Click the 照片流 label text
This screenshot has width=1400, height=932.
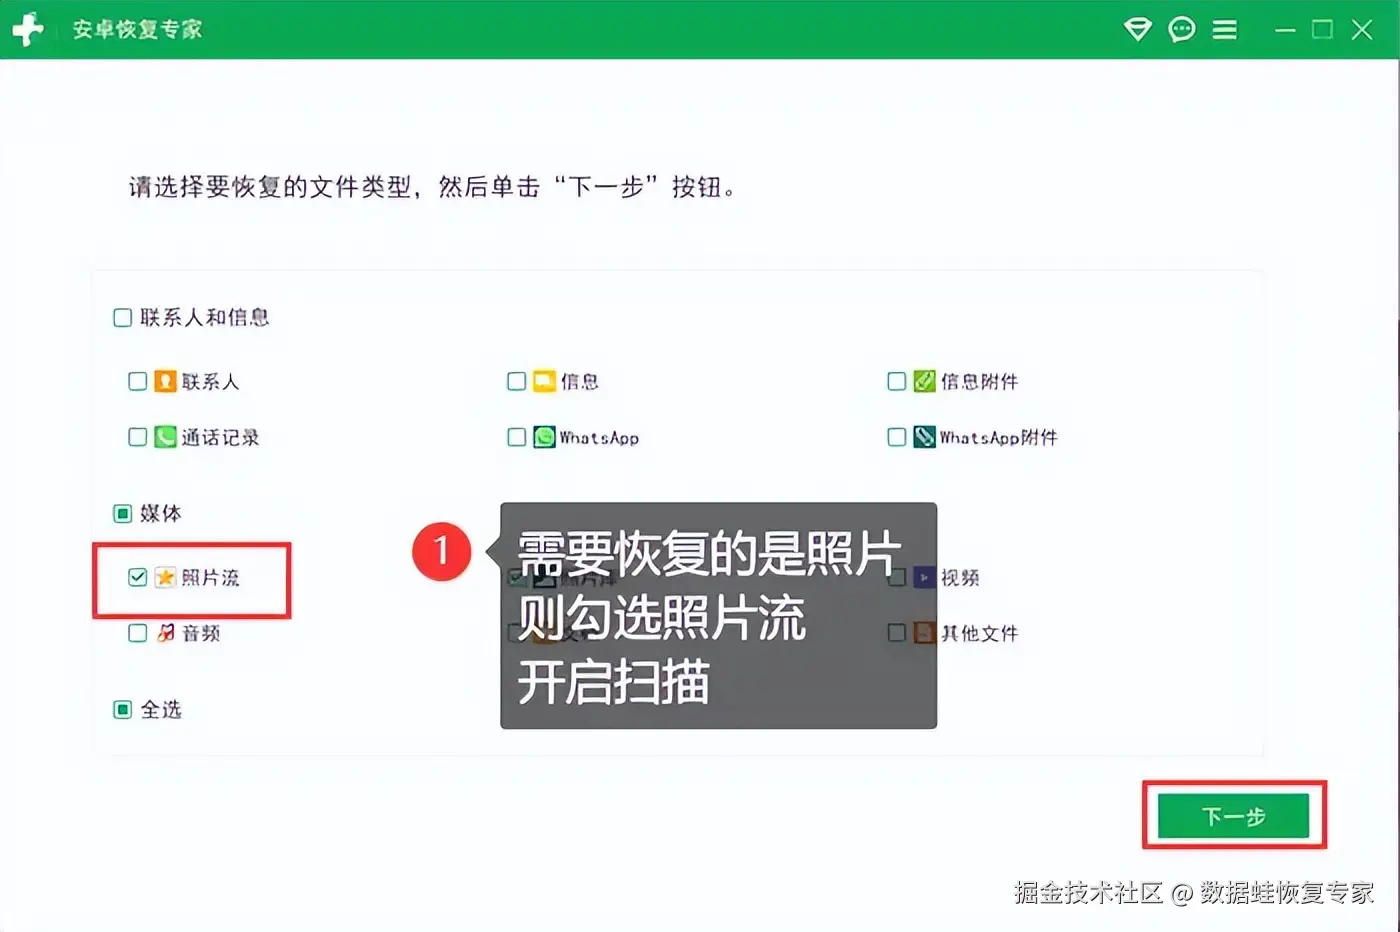tap(210, 577)
